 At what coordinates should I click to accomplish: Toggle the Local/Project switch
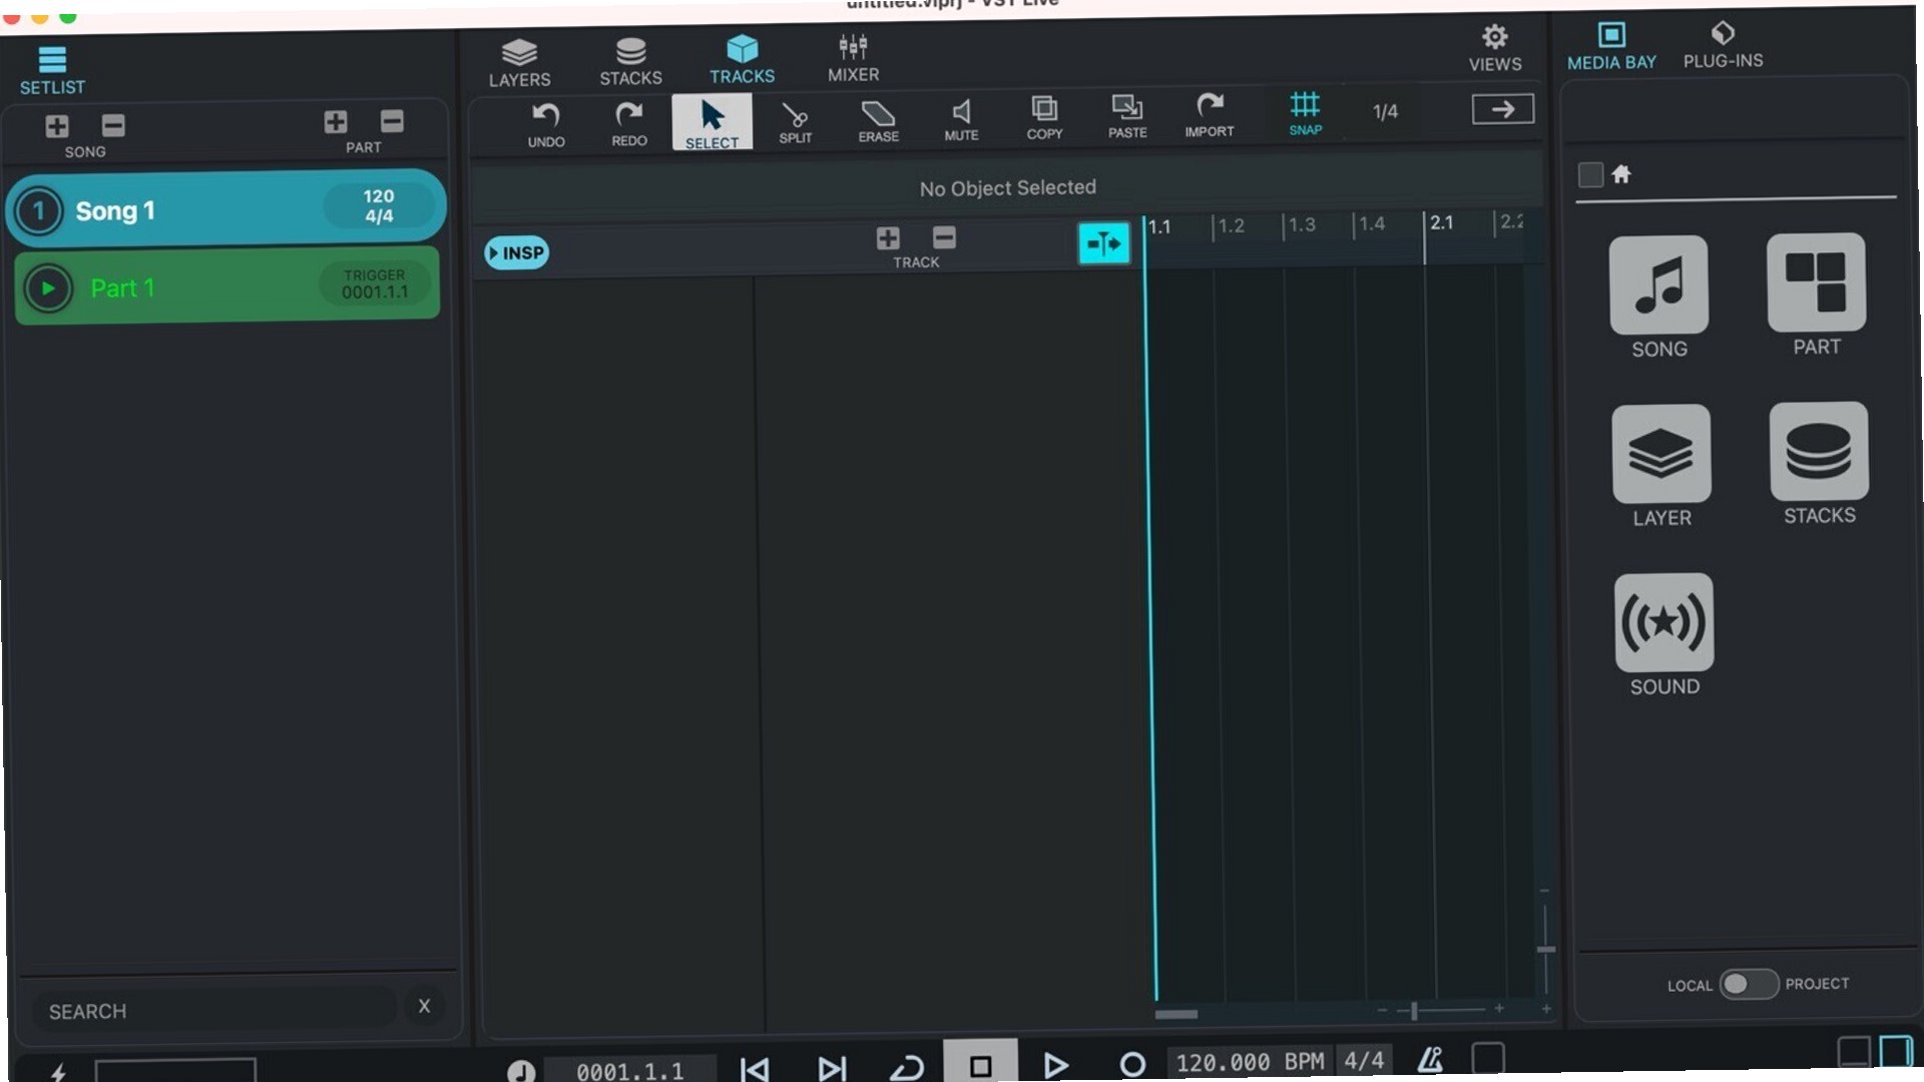1749,984
